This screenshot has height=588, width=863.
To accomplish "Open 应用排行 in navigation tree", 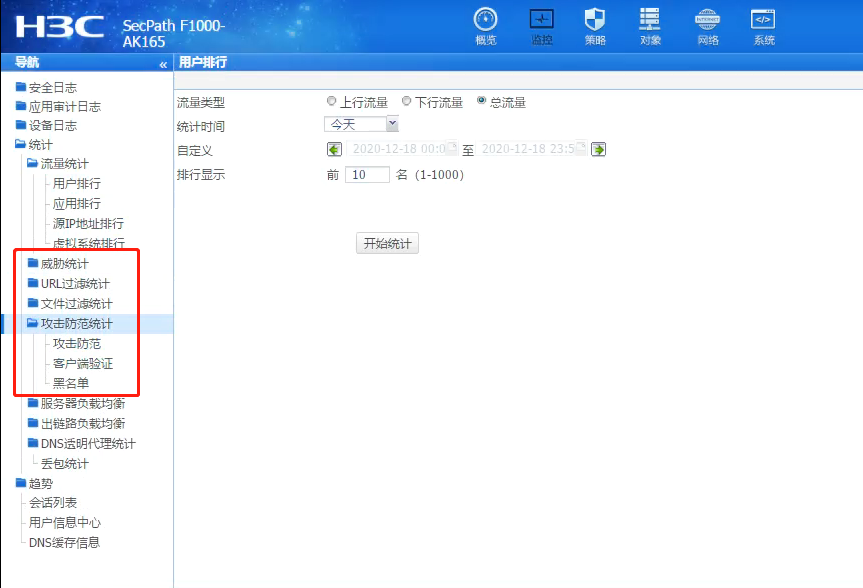I will (x=77, y=204).
